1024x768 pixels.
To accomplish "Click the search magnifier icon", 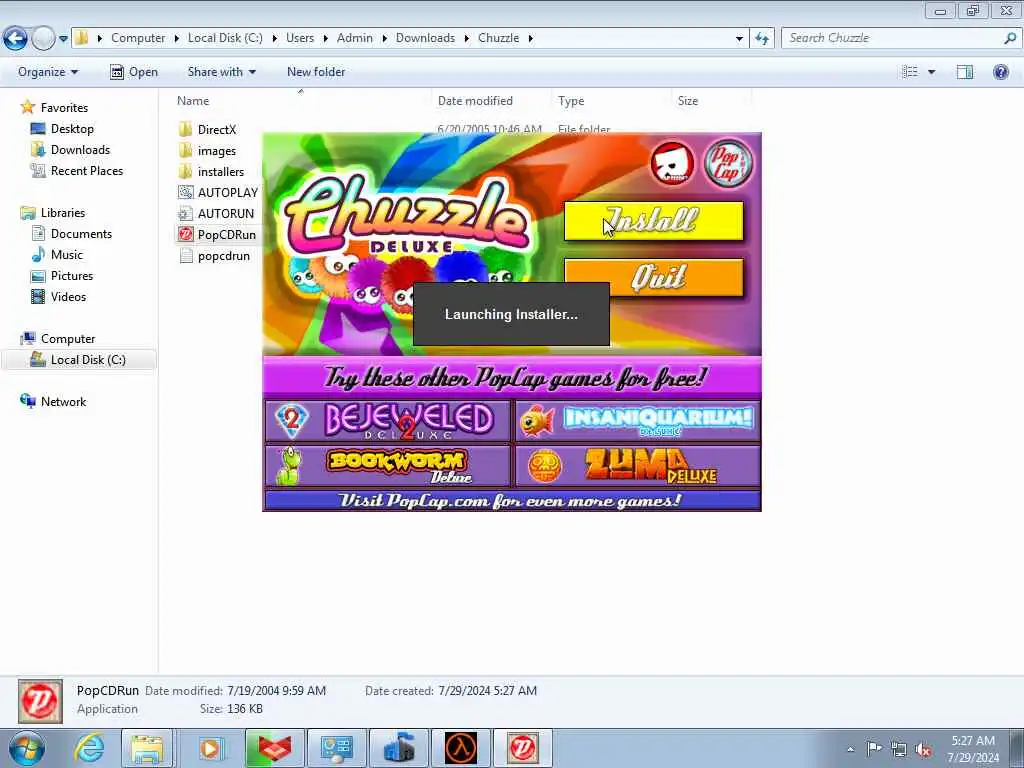I will [1010, 38].
